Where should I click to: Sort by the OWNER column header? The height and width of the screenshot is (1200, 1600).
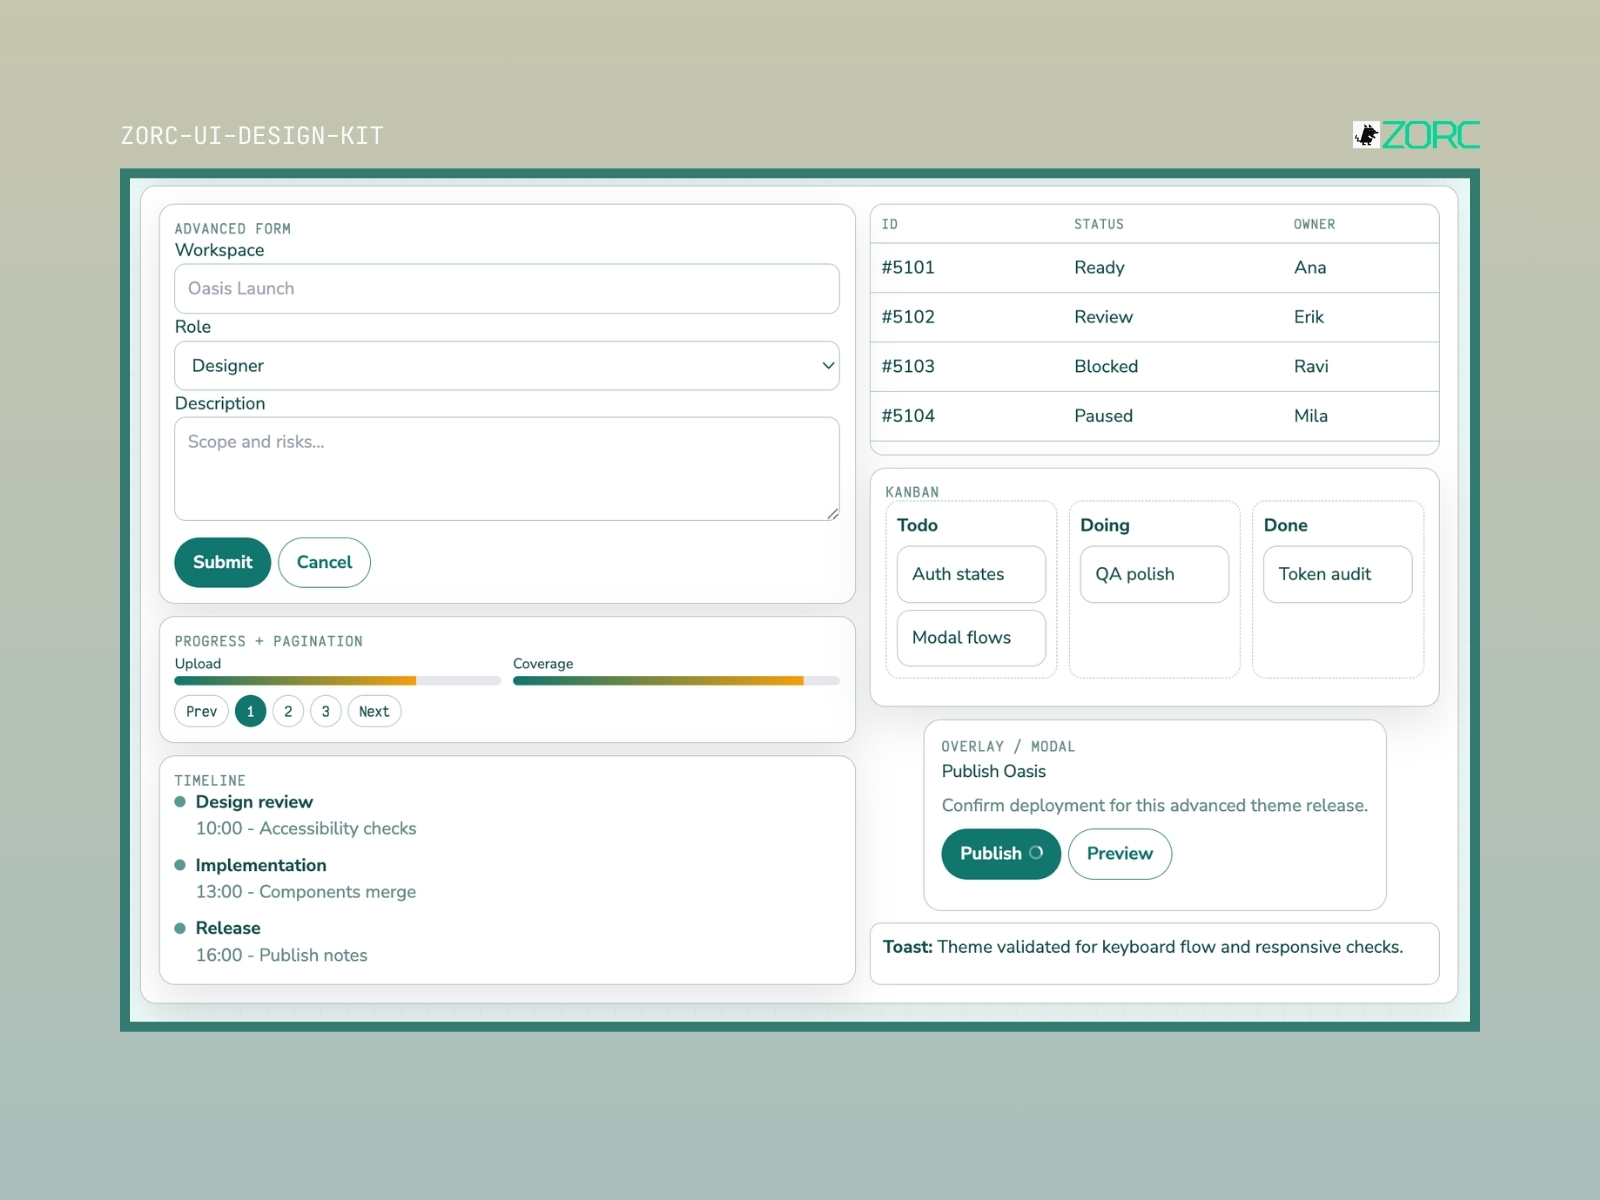(1314, 224)
